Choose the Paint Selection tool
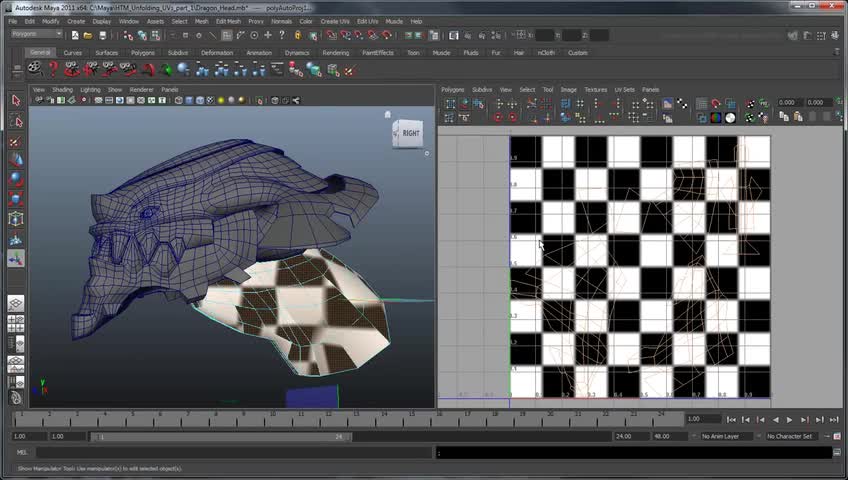Viewport: 848px width, 480px height. pyautogui.click(x=16, y=142)
